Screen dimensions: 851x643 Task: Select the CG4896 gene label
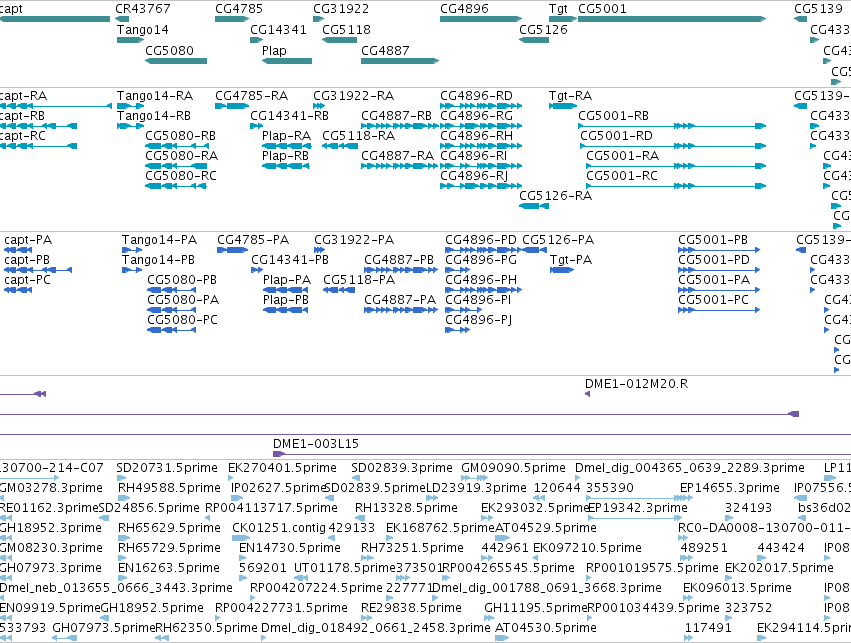pos(465,9)
